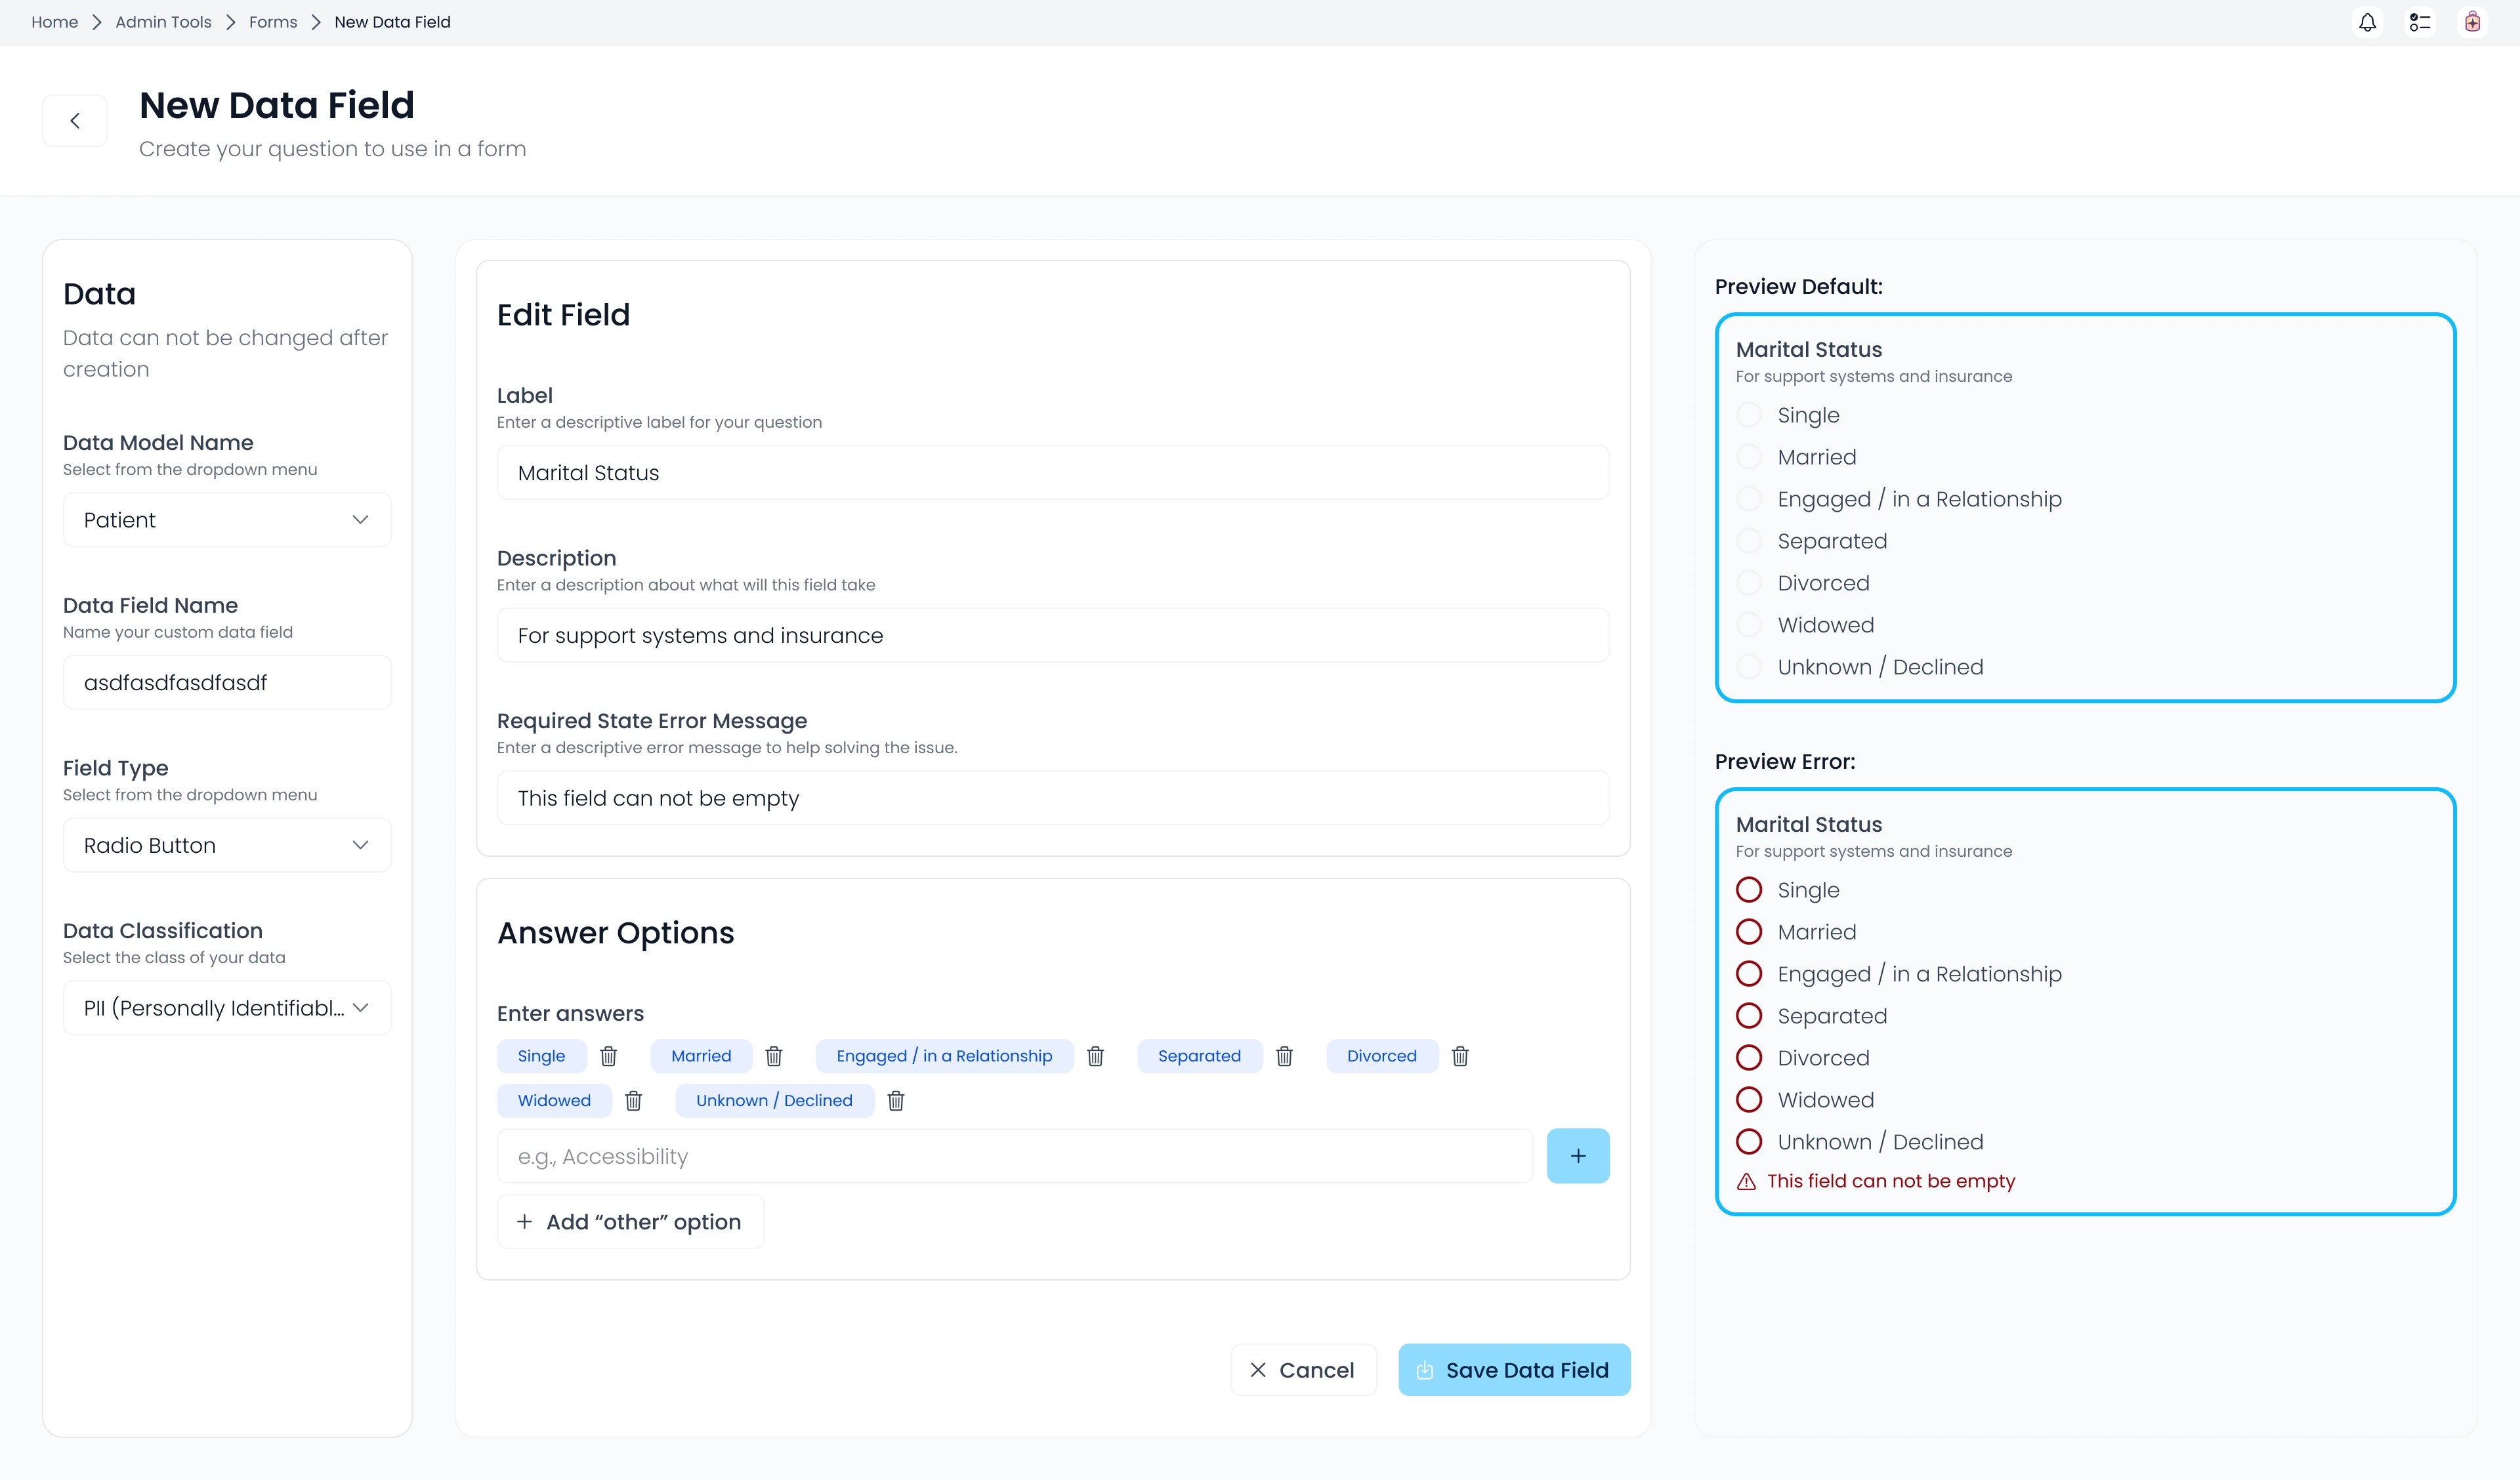Open the user profile avatar icon
This screenshot has height=1480, width=2520.
(2472, 22)
